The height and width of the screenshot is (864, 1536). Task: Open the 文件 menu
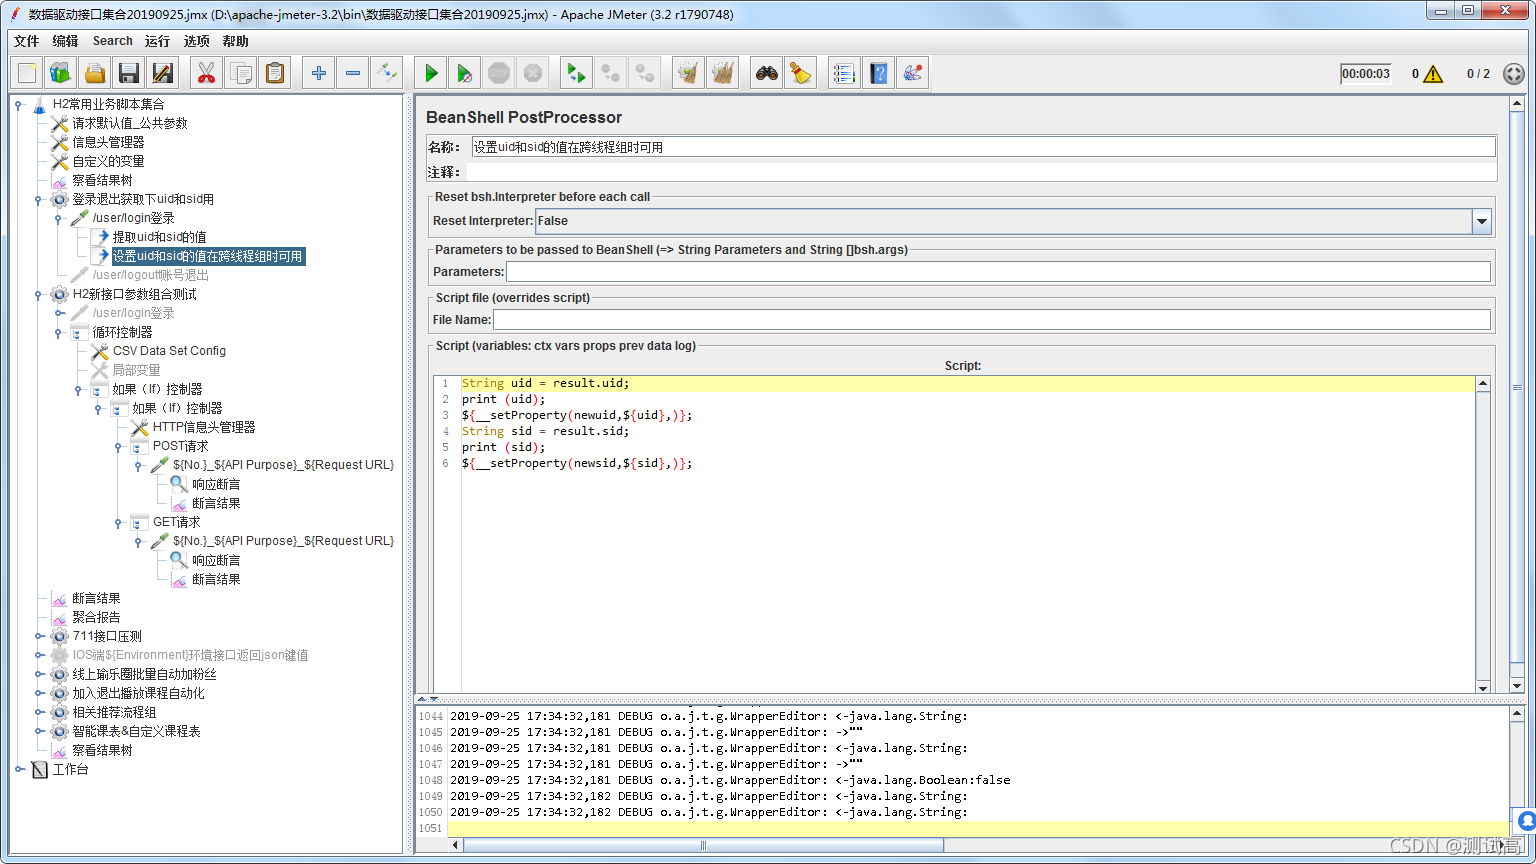[26, 41]
